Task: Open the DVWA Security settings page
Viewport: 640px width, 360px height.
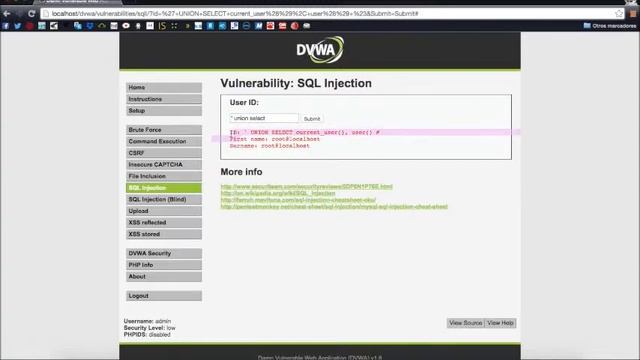Action: point(164,253)
